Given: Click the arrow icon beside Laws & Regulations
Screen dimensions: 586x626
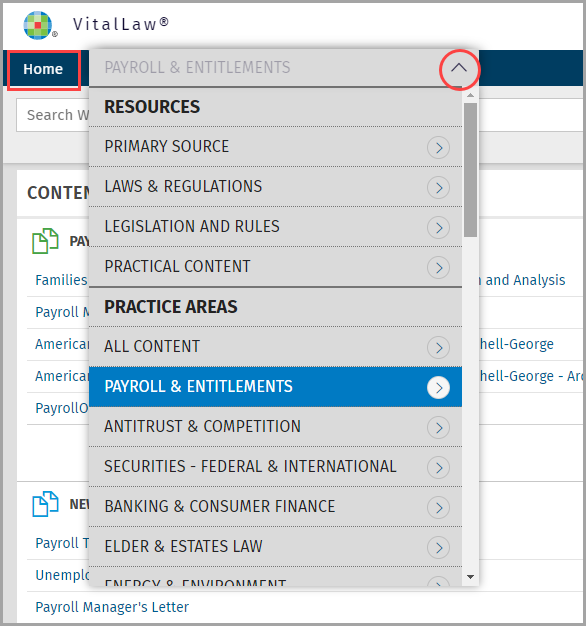Looking at the screenshot, I should point(438,187).
